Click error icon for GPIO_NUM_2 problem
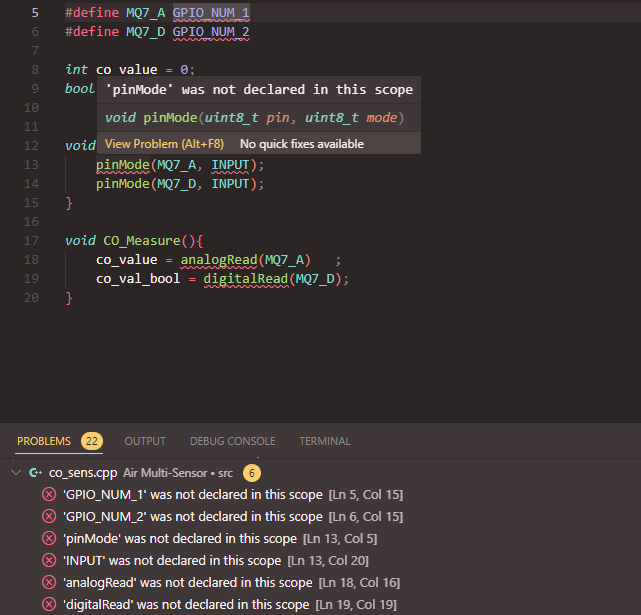This screenshot has height=615, width=641. [49, 516]
